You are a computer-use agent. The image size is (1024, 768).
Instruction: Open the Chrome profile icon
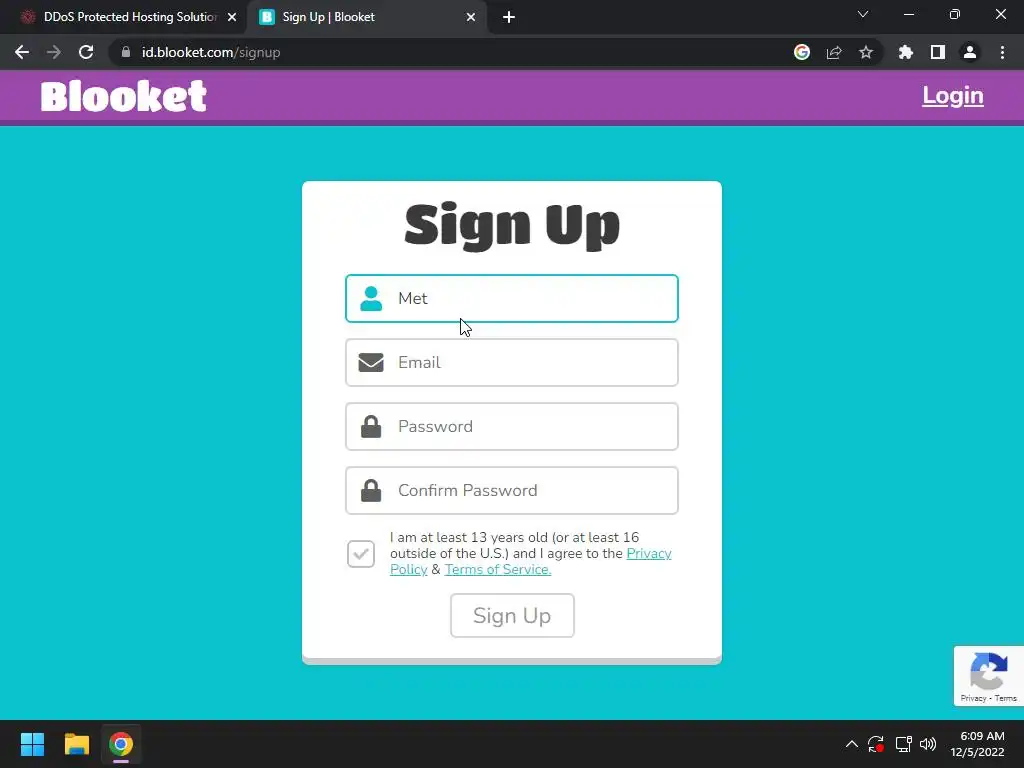(x=970, y=52)
